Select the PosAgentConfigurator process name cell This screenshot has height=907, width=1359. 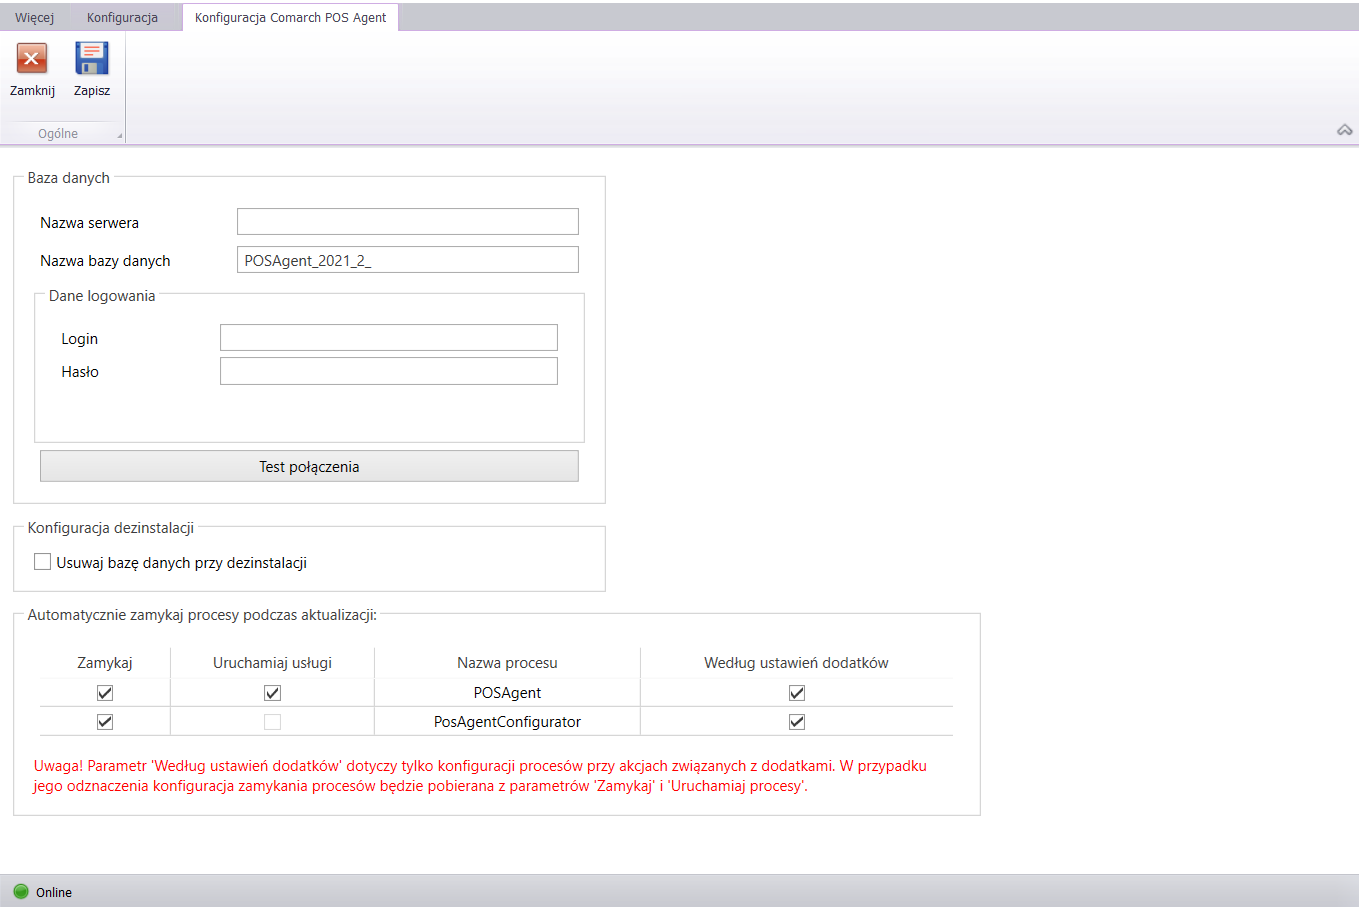(507, 721)
